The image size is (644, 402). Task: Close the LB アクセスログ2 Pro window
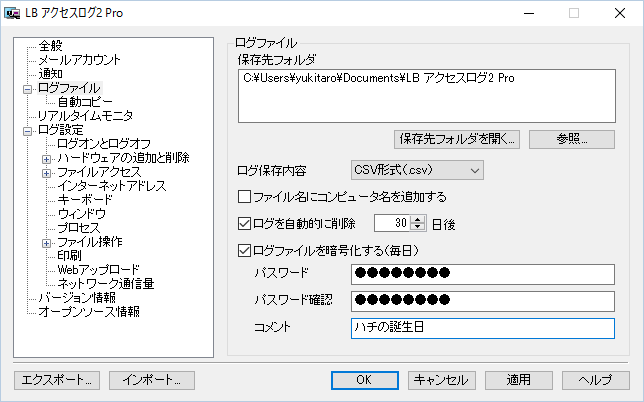point(620,13)
